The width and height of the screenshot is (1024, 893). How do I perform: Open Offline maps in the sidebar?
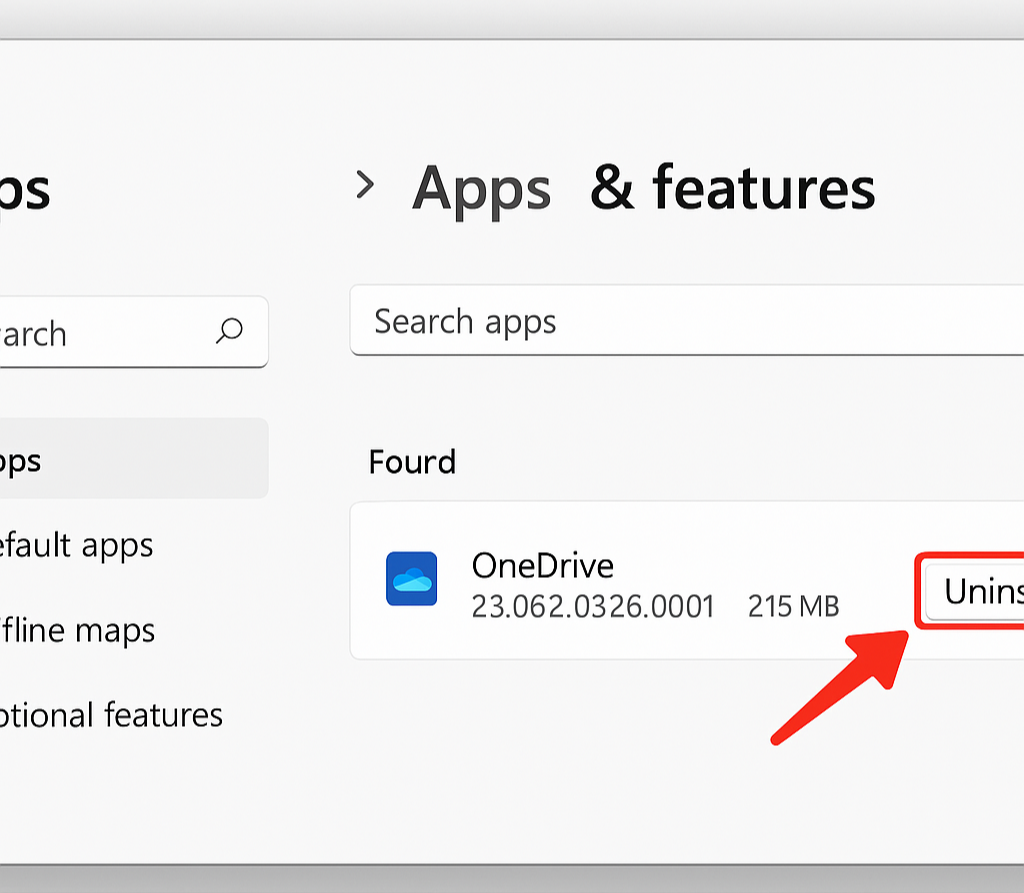pyautogui.click(x=77, y=630)
